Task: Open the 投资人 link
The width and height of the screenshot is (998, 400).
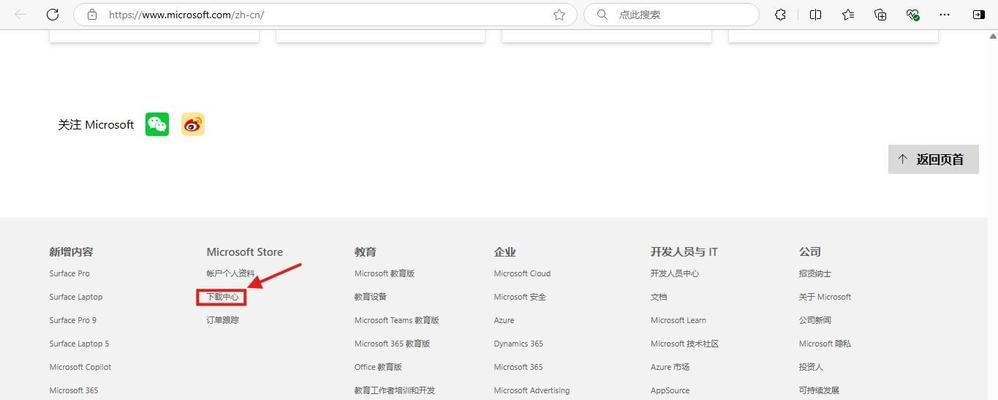Action: click(811, 367)
